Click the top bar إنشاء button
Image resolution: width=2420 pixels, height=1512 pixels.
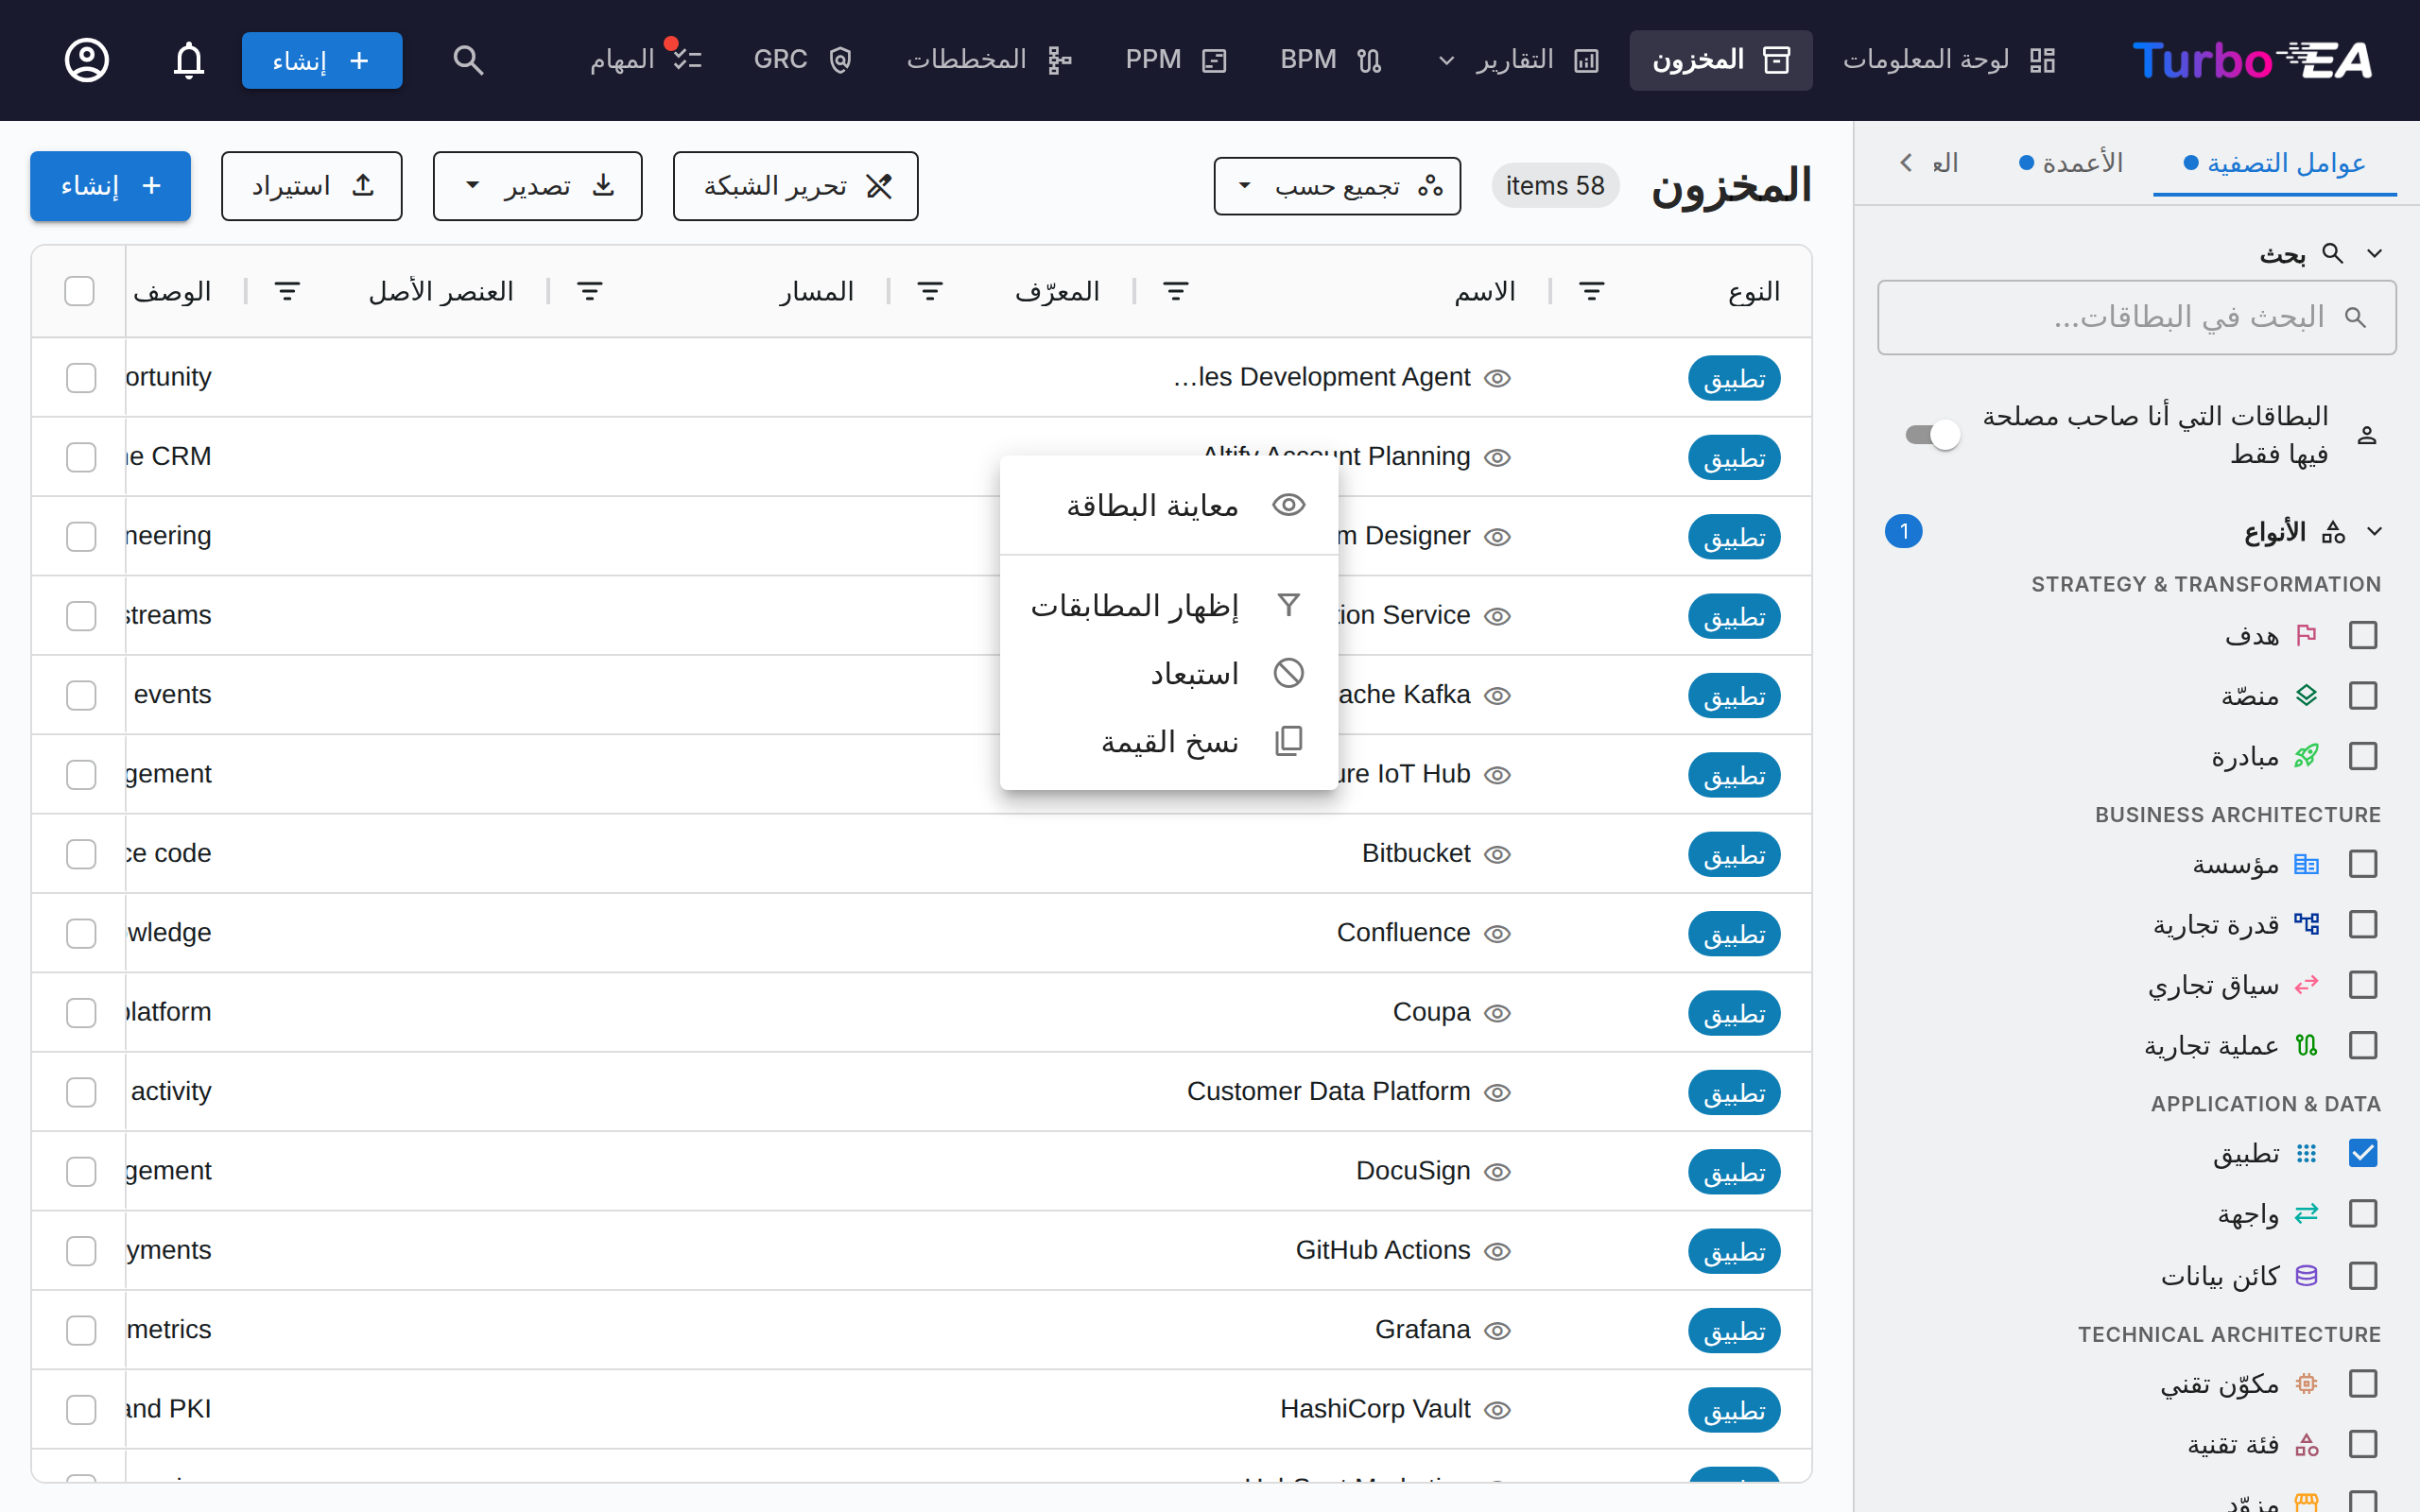pyautogui.click(x=322, y=60)
